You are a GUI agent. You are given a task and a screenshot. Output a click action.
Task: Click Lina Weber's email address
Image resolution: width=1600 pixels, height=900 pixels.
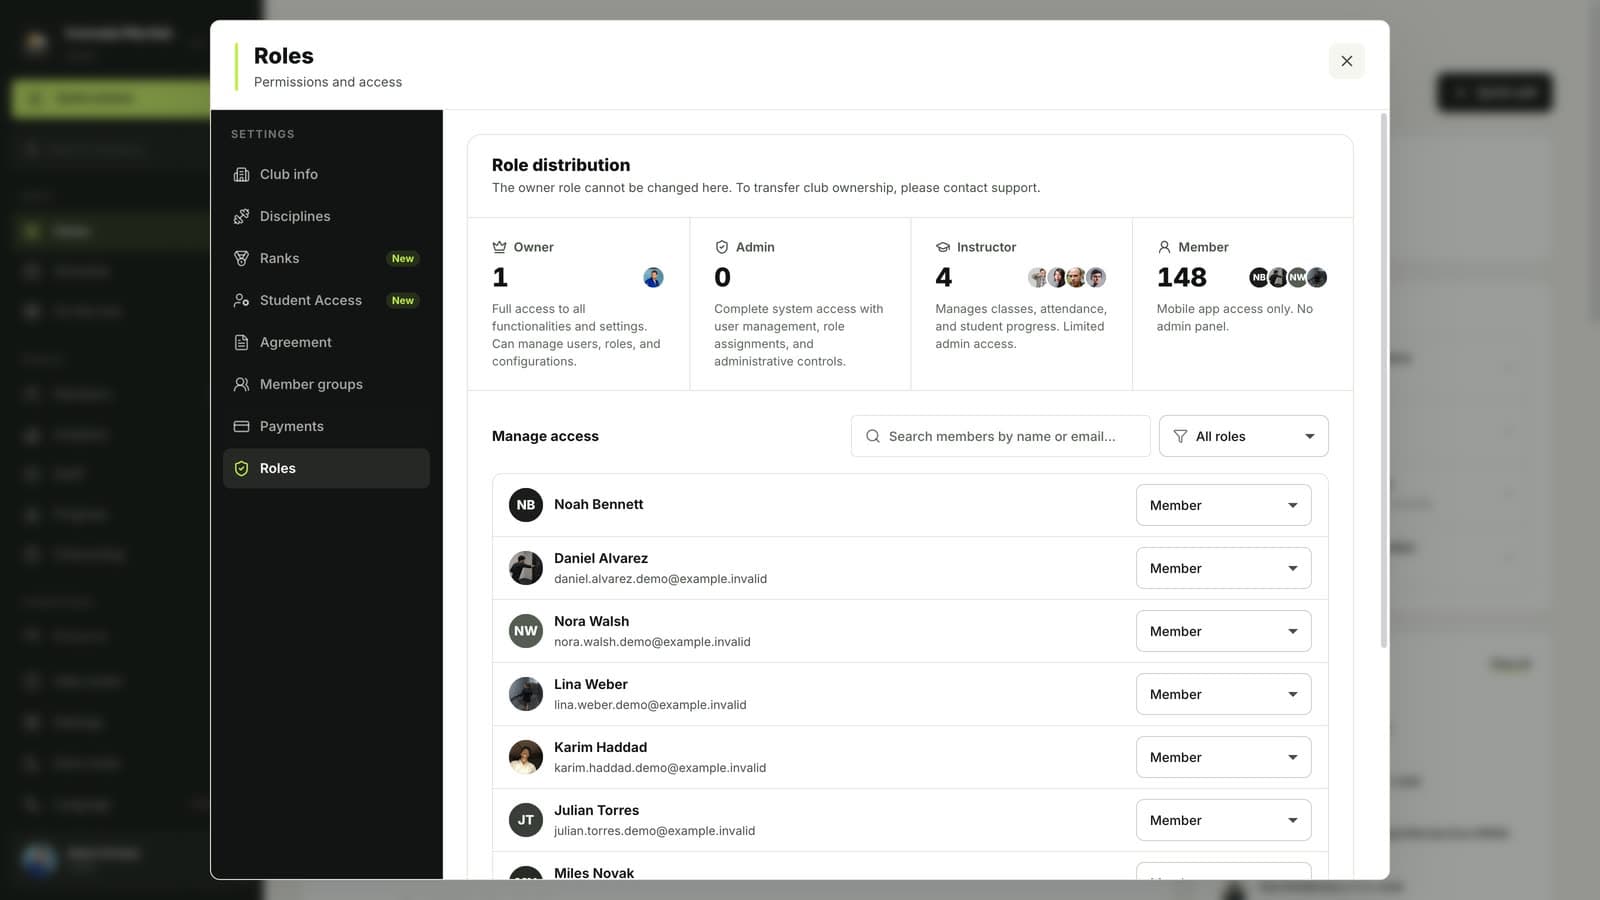click(650, 705)
